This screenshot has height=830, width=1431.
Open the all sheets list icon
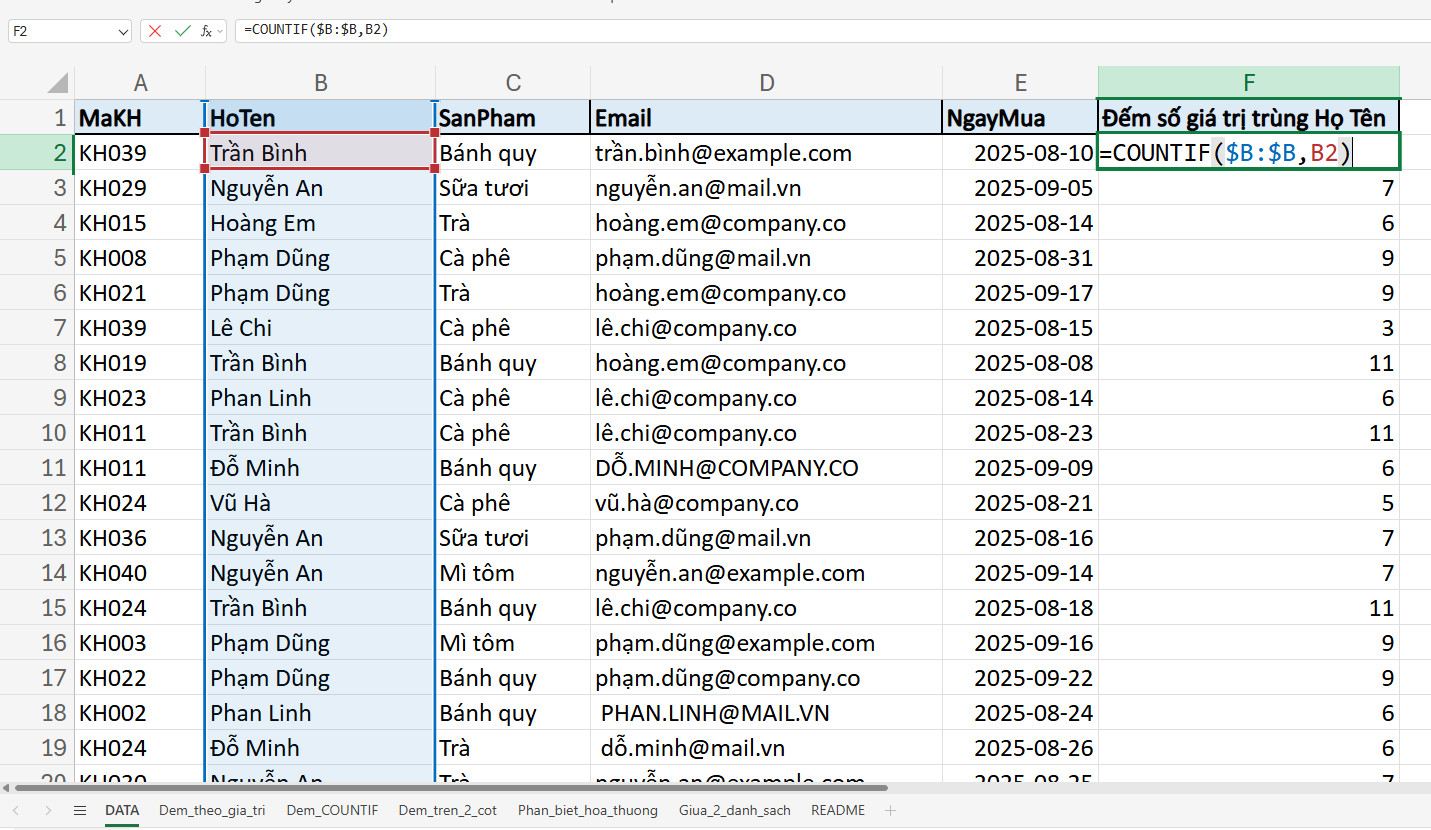[x=80, y=810]
